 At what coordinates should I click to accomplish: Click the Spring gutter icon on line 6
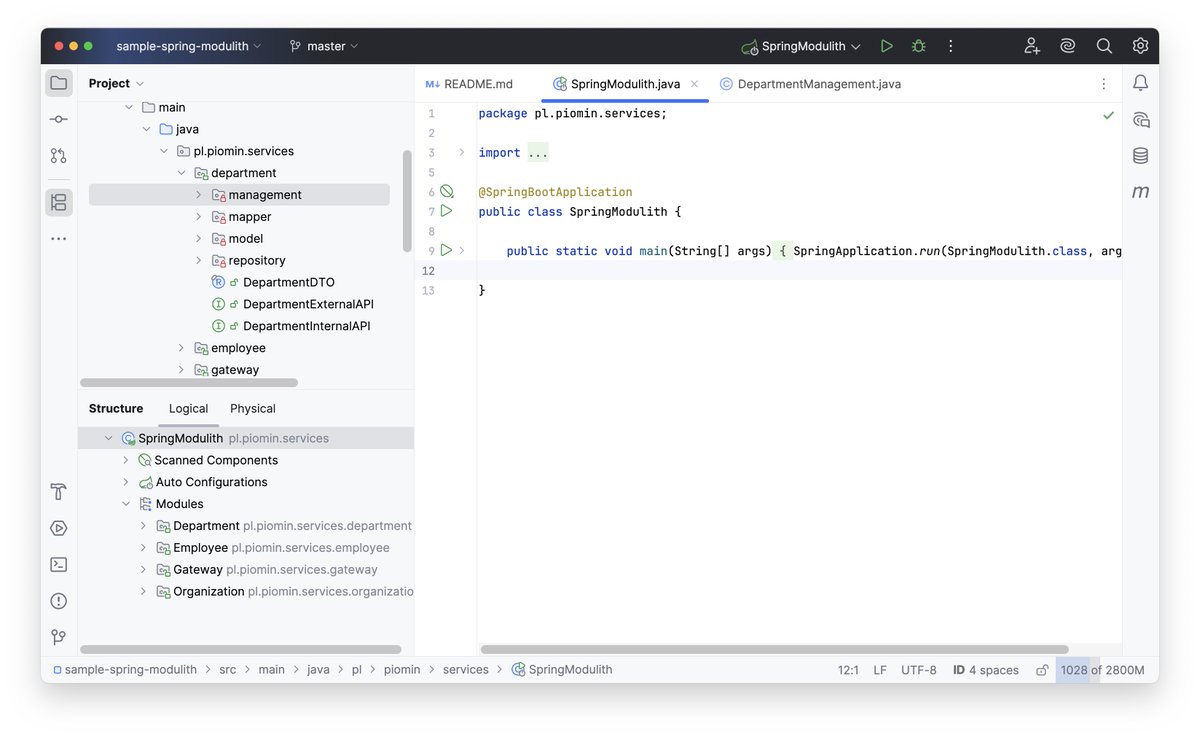(x=447, y=191)
